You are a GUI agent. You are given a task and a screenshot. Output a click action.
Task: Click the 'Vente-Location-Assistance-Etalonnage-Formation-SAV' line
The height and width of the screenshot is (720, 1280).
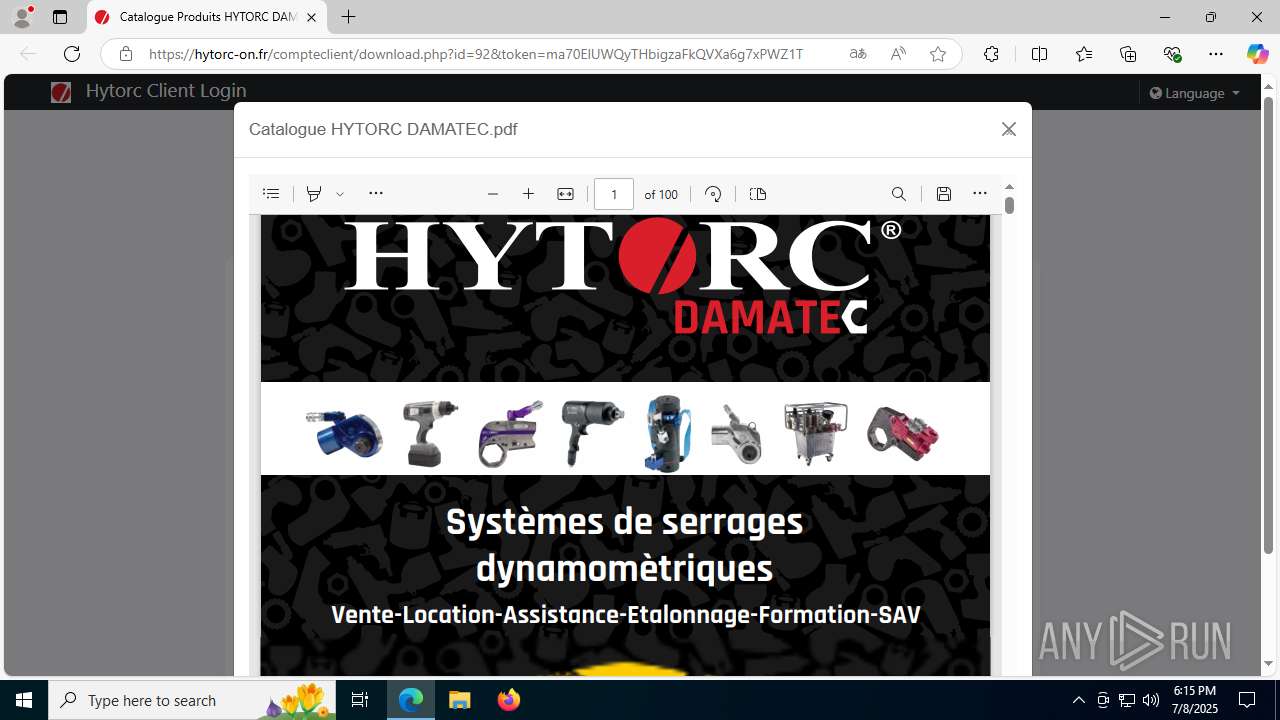626,614
